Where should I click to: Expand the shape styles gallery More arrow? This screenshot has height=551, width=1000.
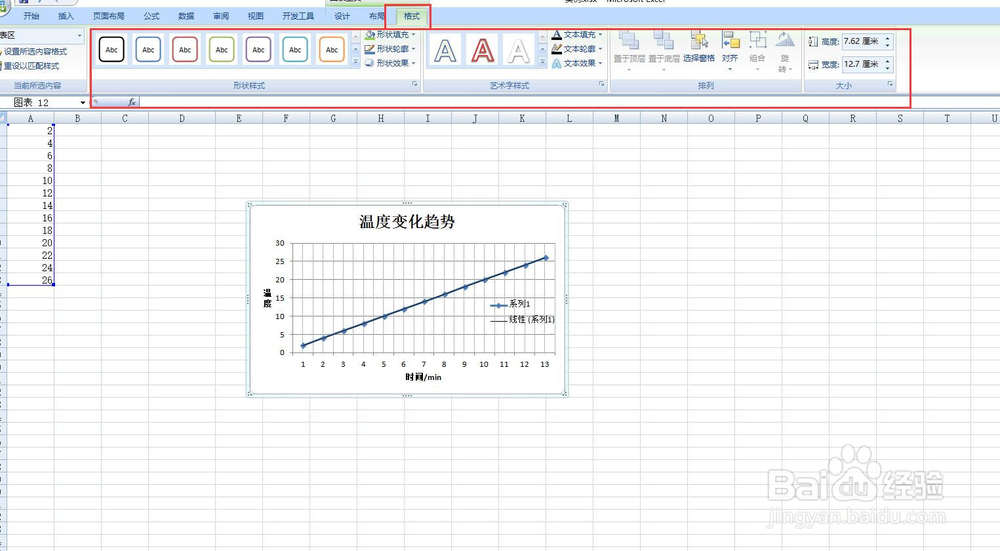[356, 62]
